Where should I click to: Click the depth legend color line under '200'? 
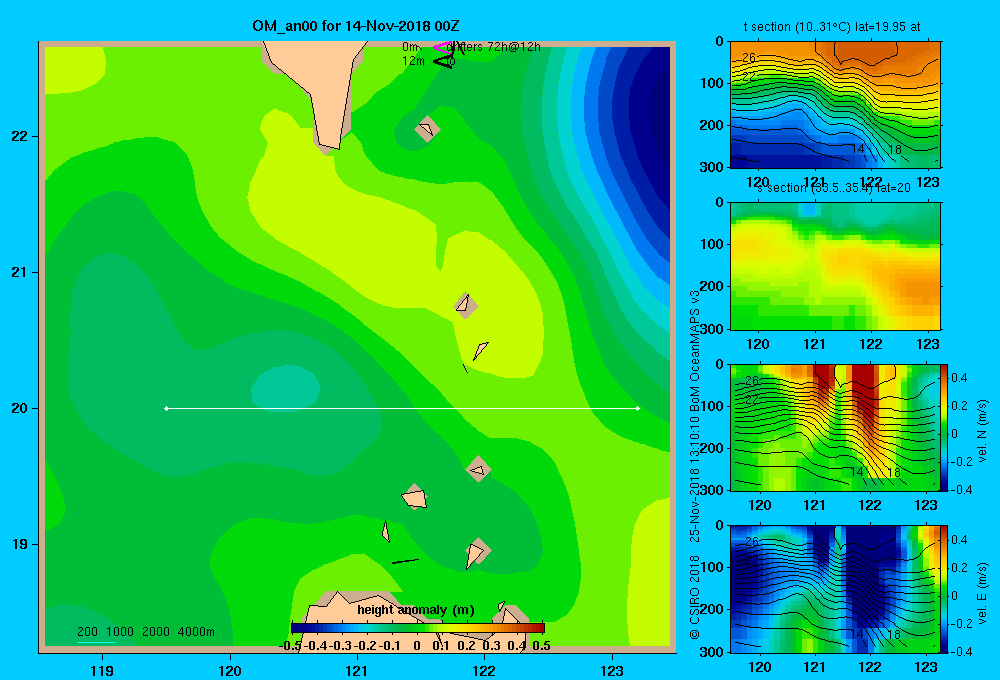pos(96,642)
